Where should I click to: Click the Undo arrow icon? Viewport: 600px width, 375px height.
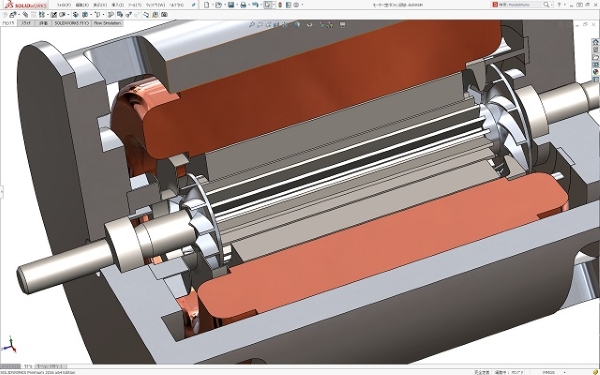pos(255,5)
